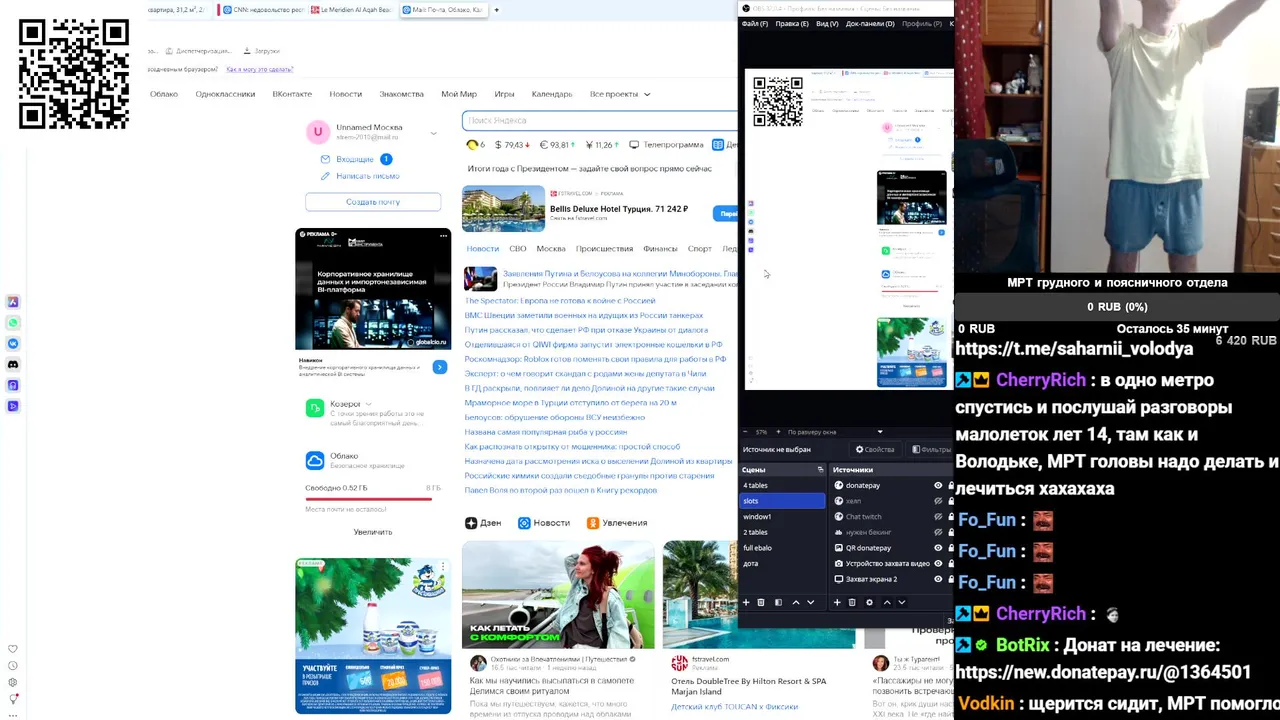Open new browser tab with plus button
The width and height of the screenshot is (1280, 720).
point(496,10)
